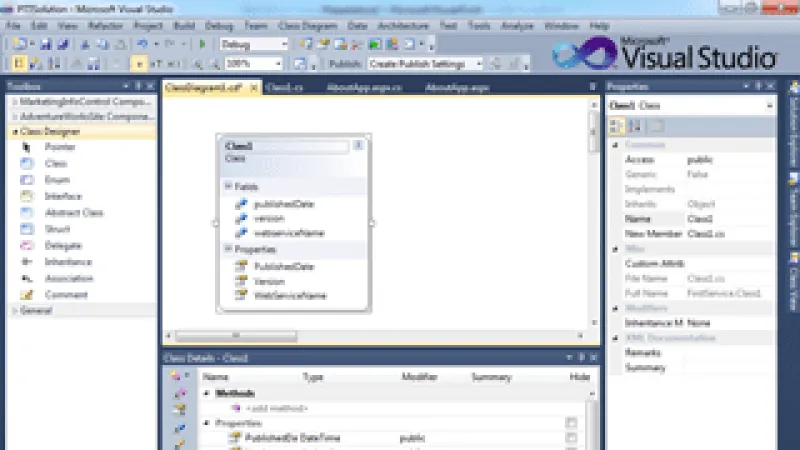This screenshot has width=800, height=450.
Task: Expand the MarketingInfoControl Components group
Action: pos(15,102)
